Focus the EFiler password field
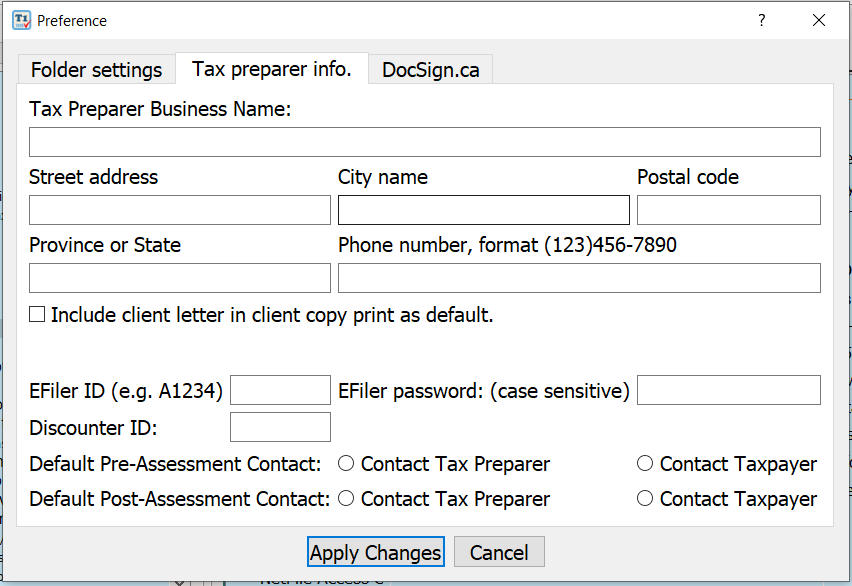This screenshot has height=586, width=852. 728,390
